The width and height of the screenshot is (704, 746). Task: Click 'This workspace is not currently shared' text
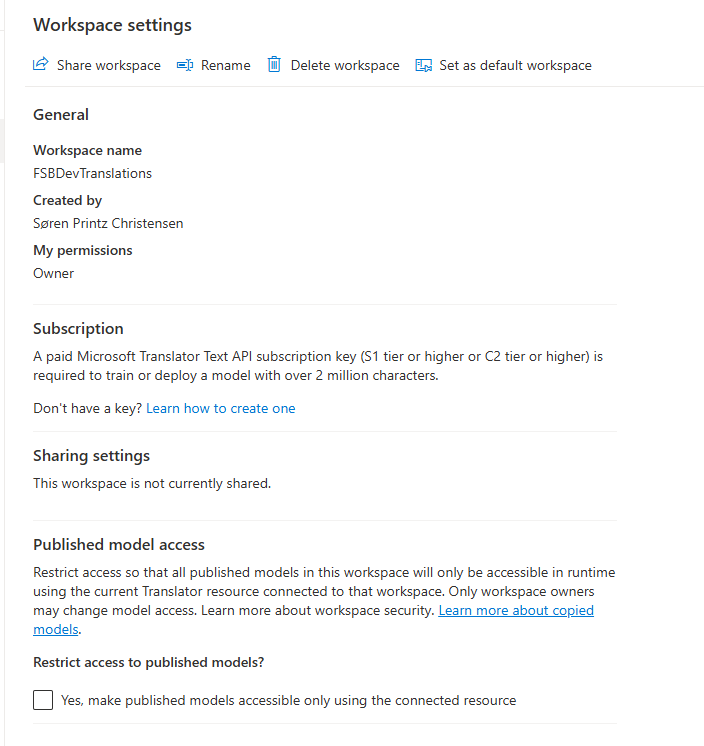pyautogui.click(x=152, y=483)
